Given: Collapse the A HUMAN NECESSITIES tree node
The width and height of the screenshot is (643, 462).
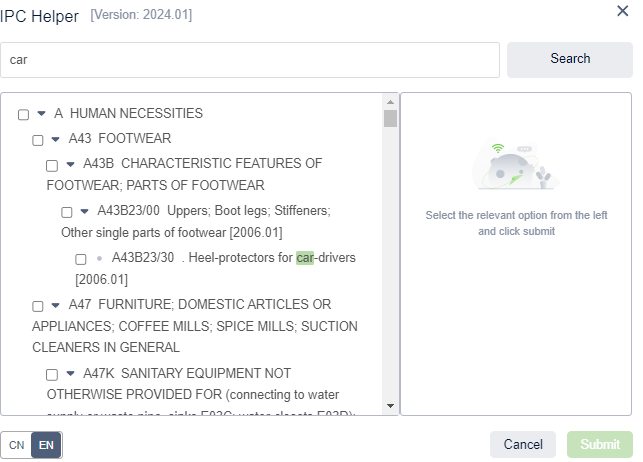Looking at the screenshot, I should [41, 114].
